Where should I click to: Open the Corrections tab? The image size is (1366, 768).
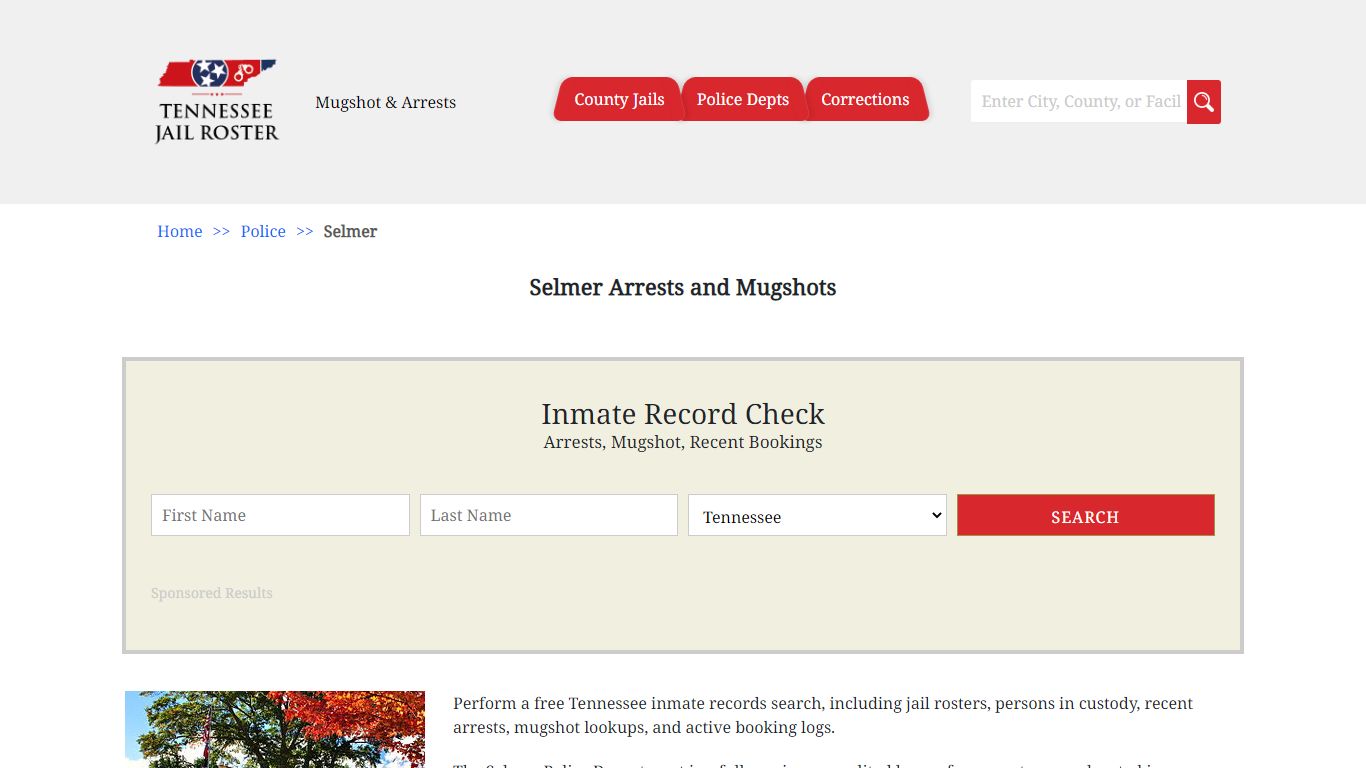pyautogui.click(x=866, y=99)
